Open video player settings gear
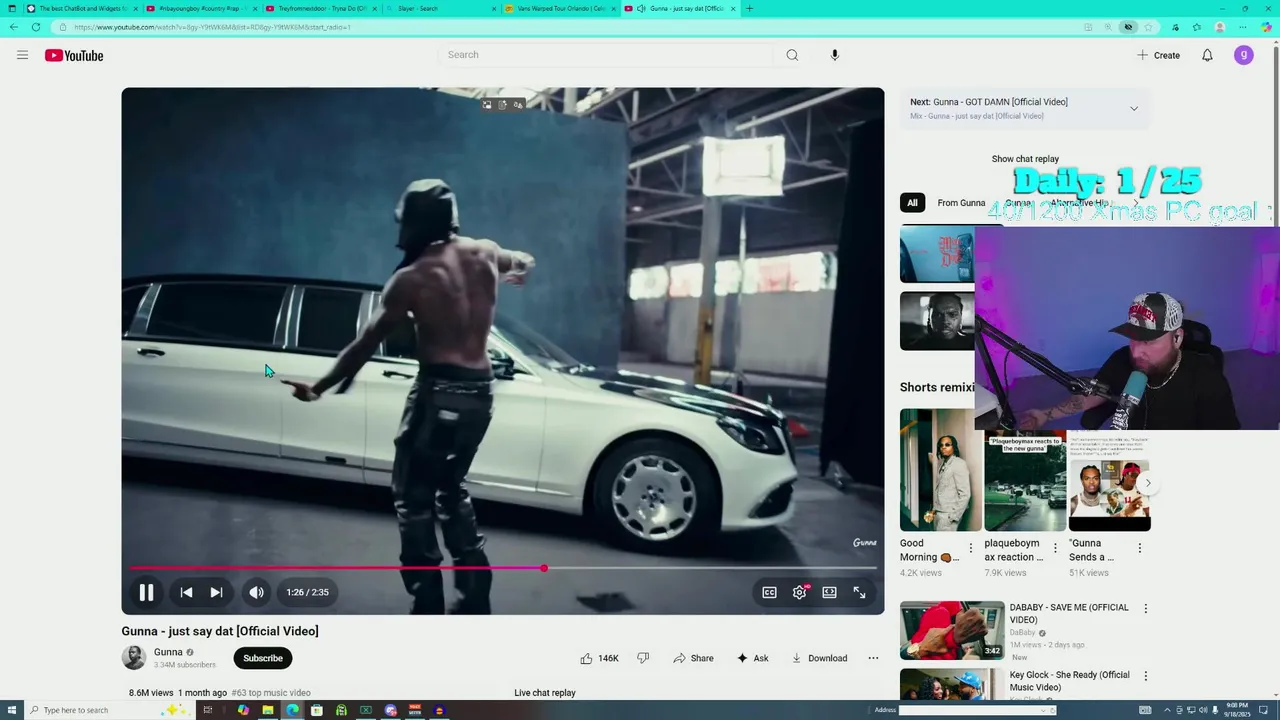The image size is (1280, 720). [799, 592]
